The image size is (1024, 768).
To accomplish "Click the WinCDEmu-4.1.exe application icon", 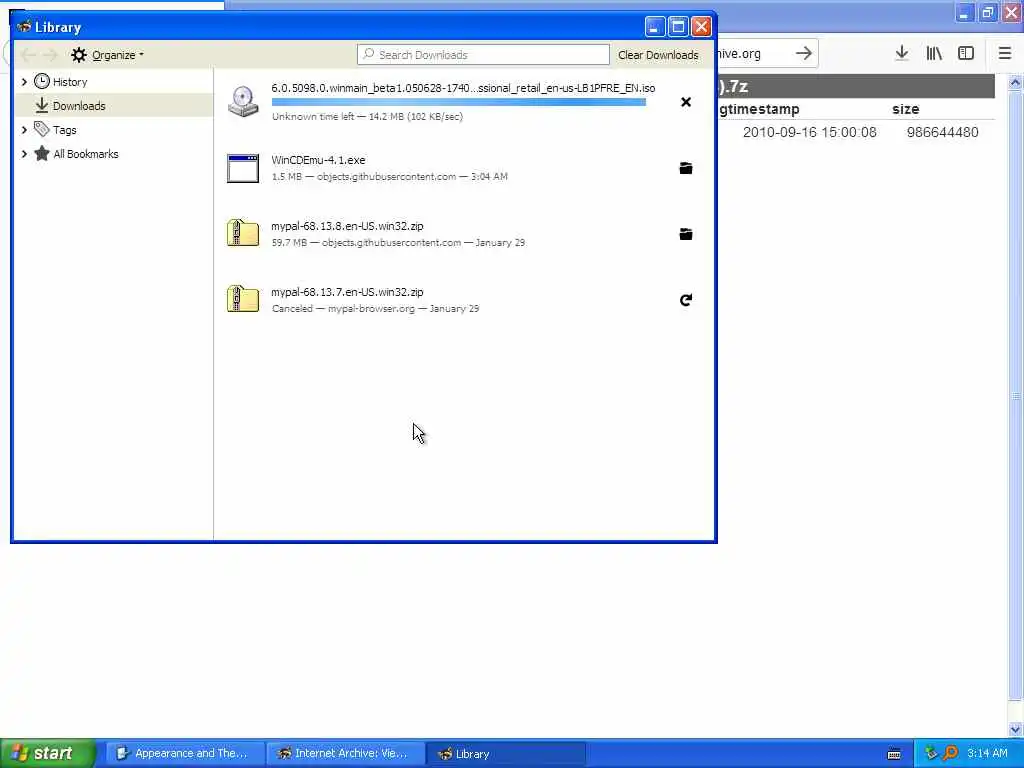I will pos(243,168).
